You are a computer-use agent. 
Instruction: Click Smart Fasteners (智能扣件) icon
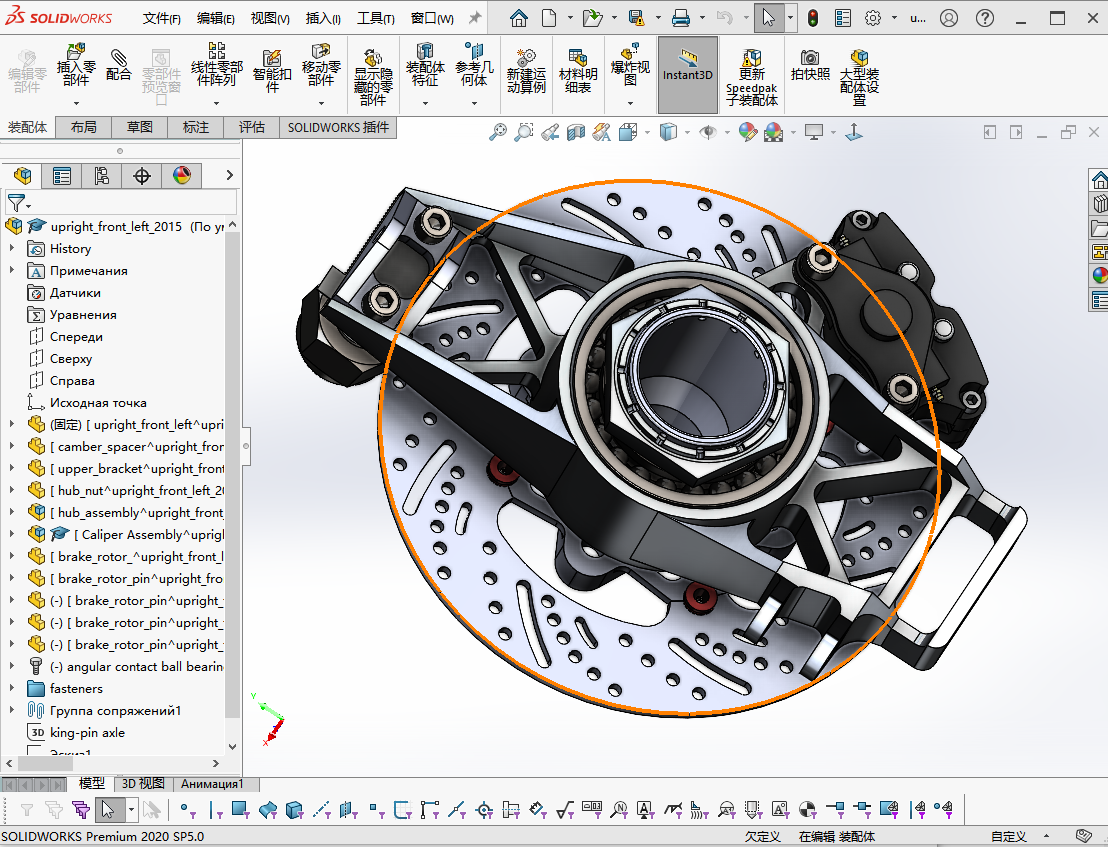pos(272,71)
